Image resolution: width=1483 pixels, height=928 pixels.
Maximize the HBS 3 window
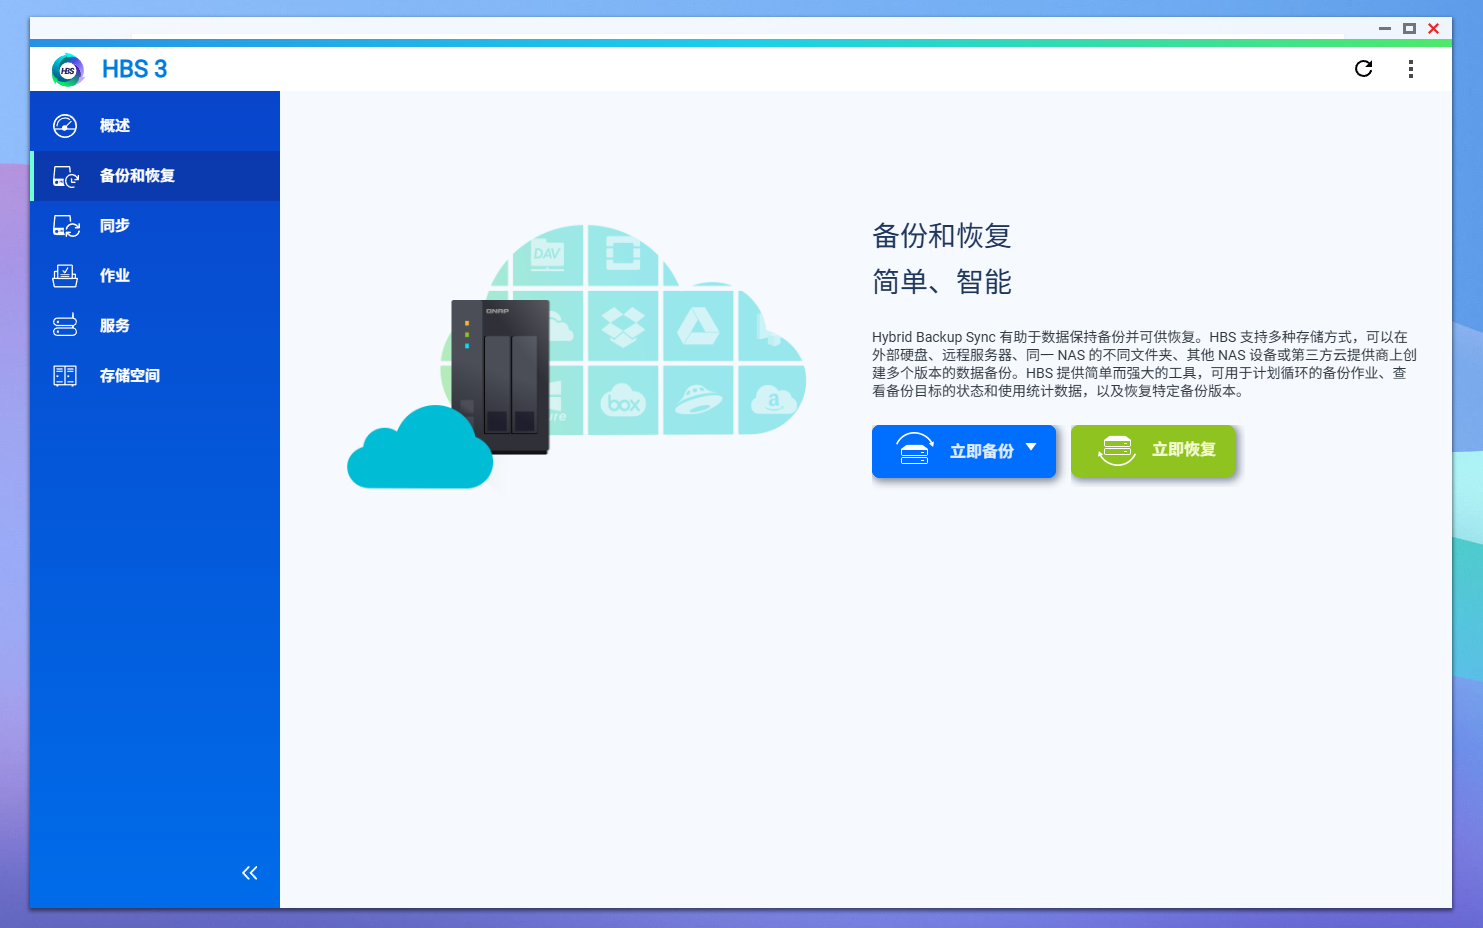click(x=1409, y=28)
